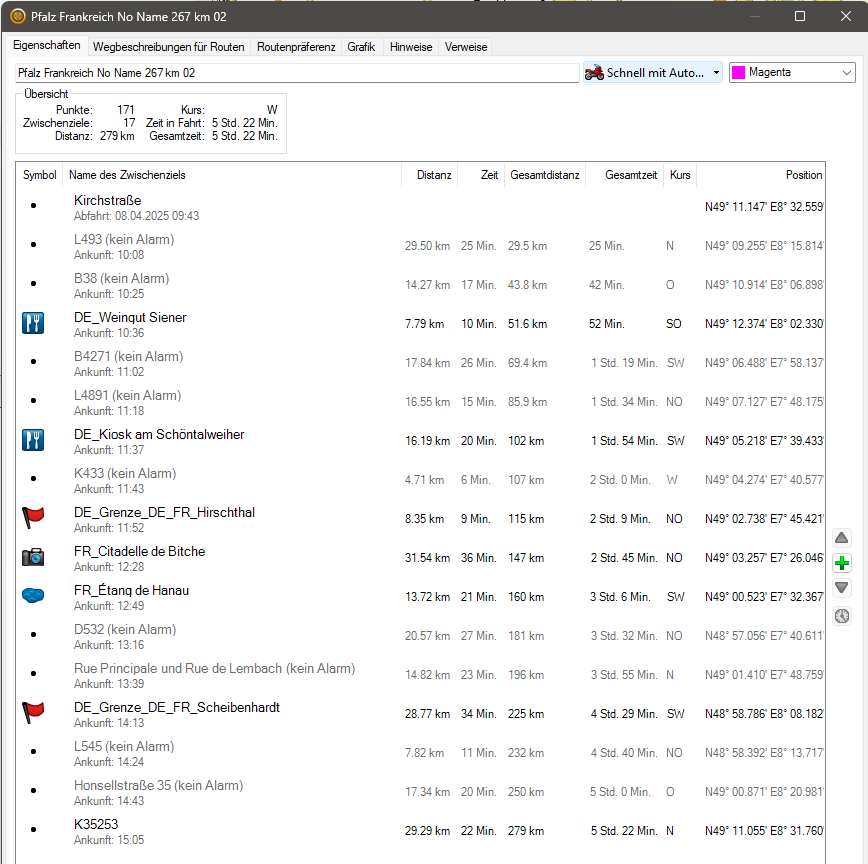This screenshot has width=868, height=864.
Task: Select FR_Citadelle de Bitche waypoint name
Action: pyautogui.click(x=140, y=551)
